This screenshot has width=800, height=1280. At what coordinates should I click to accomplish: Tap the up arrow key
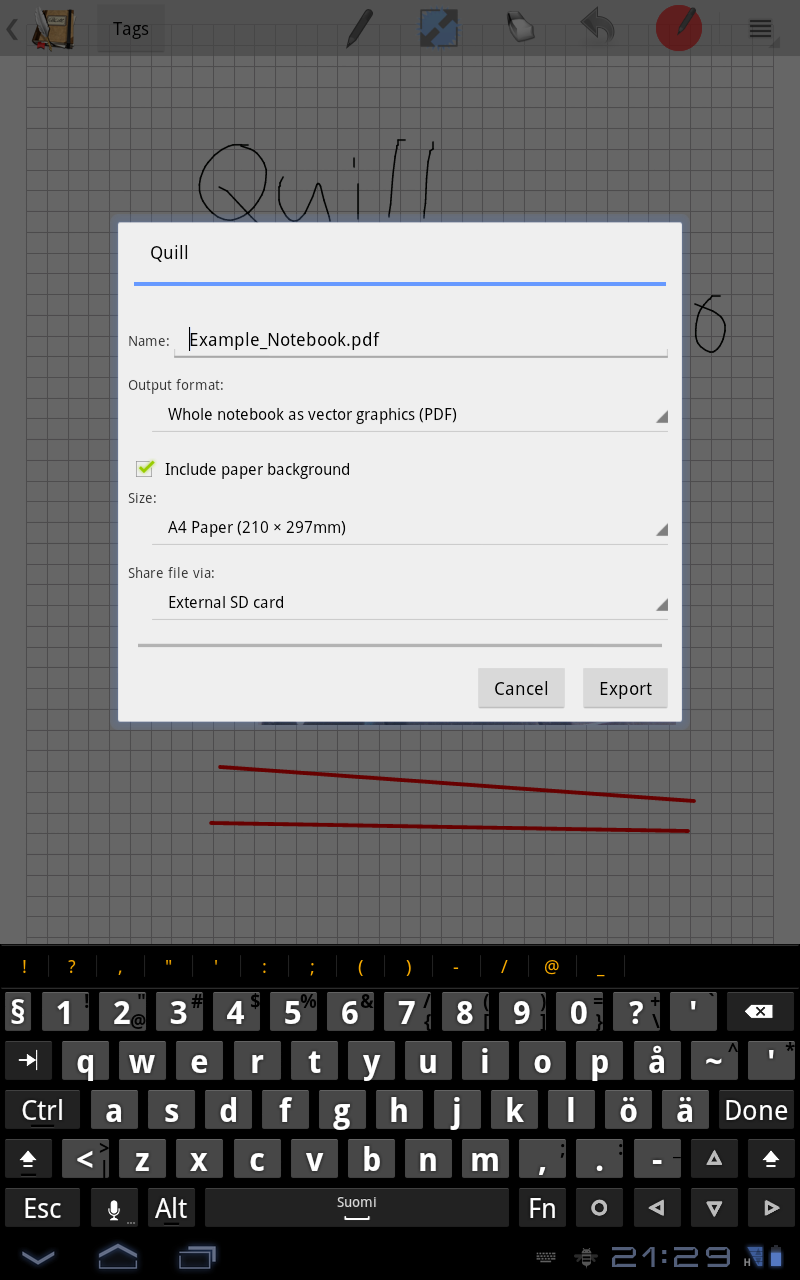[714, 1158]
